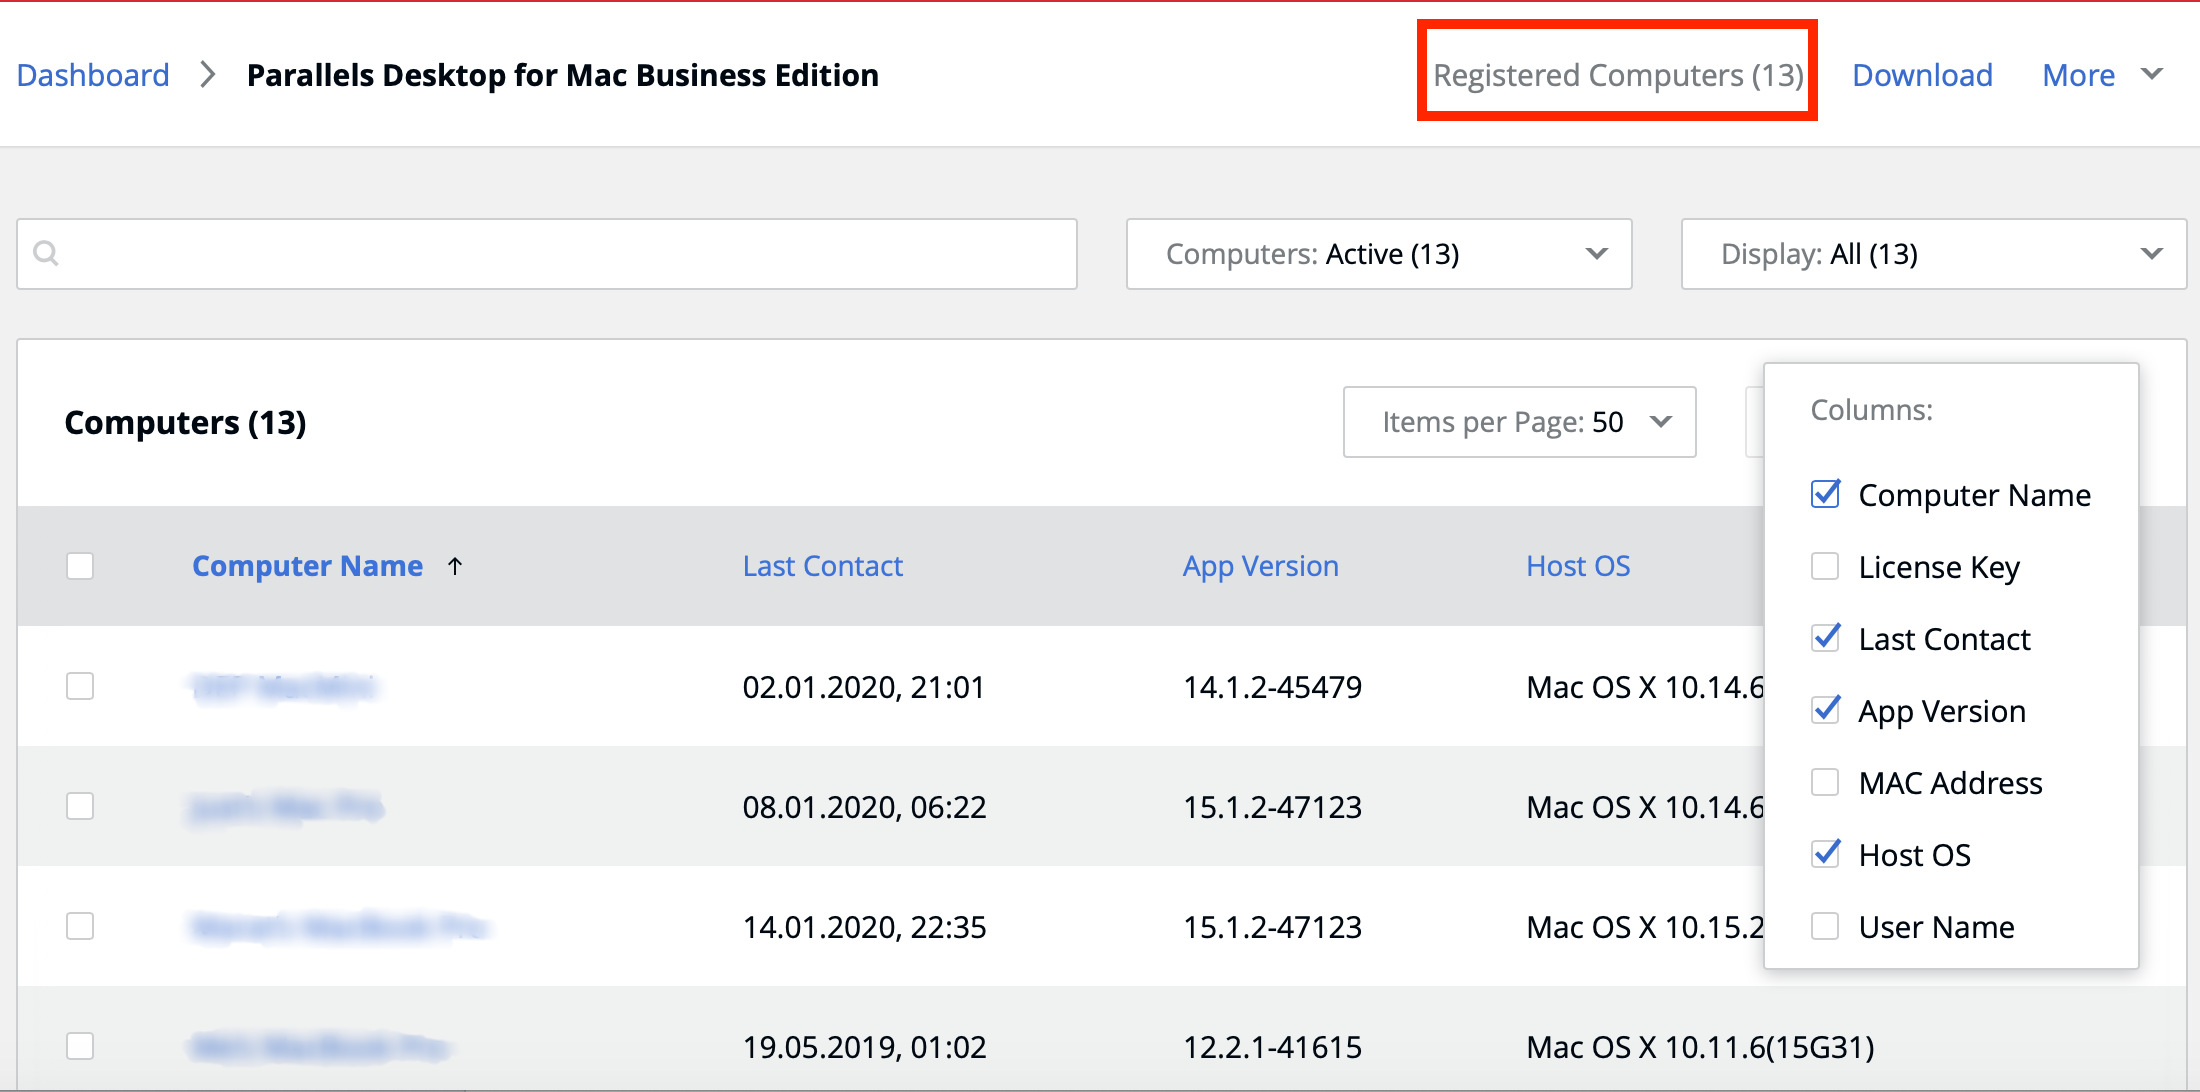Viewport: 2200px width, 1092px height.
Task: Check the License Key column checkbox
Action: pyautogui.click(x=1825, y=567)
